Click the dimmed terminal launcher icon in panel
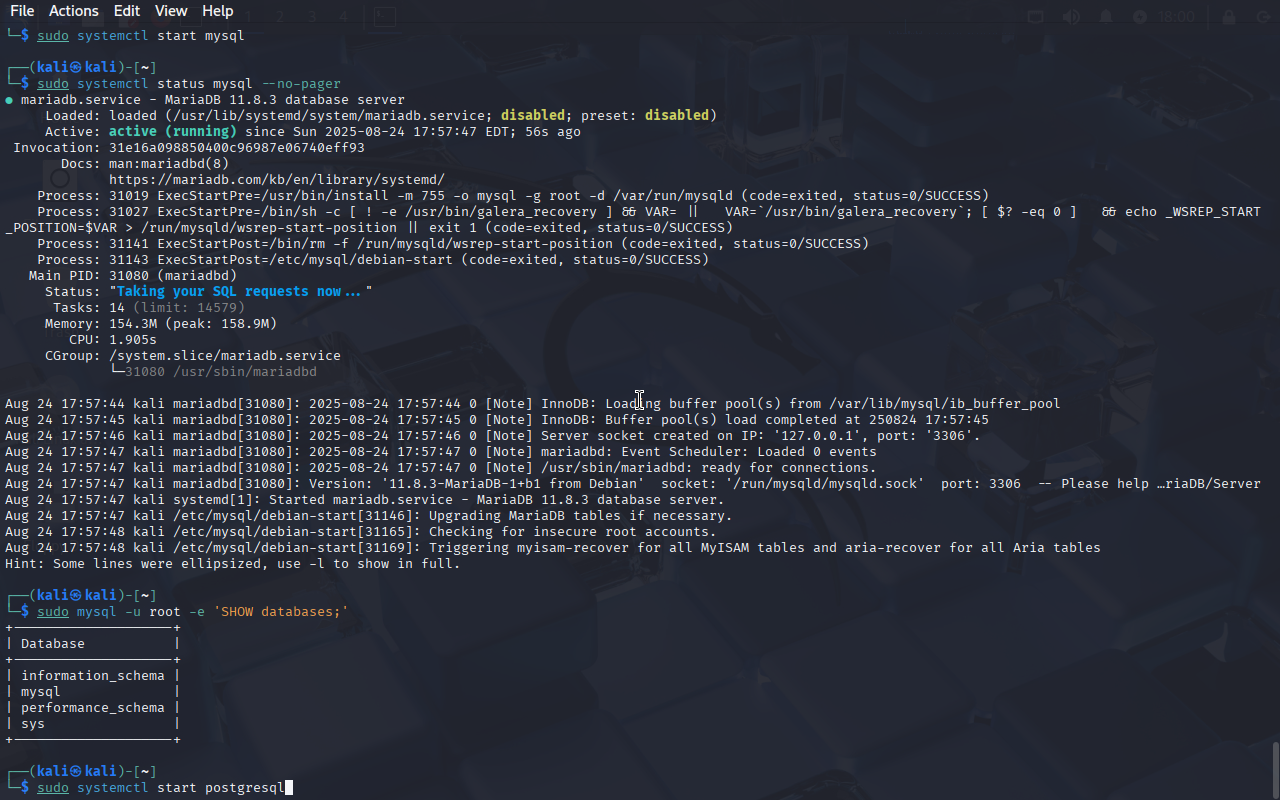The height and width of the screenshot is (800, 1280). tap(385, 17)
